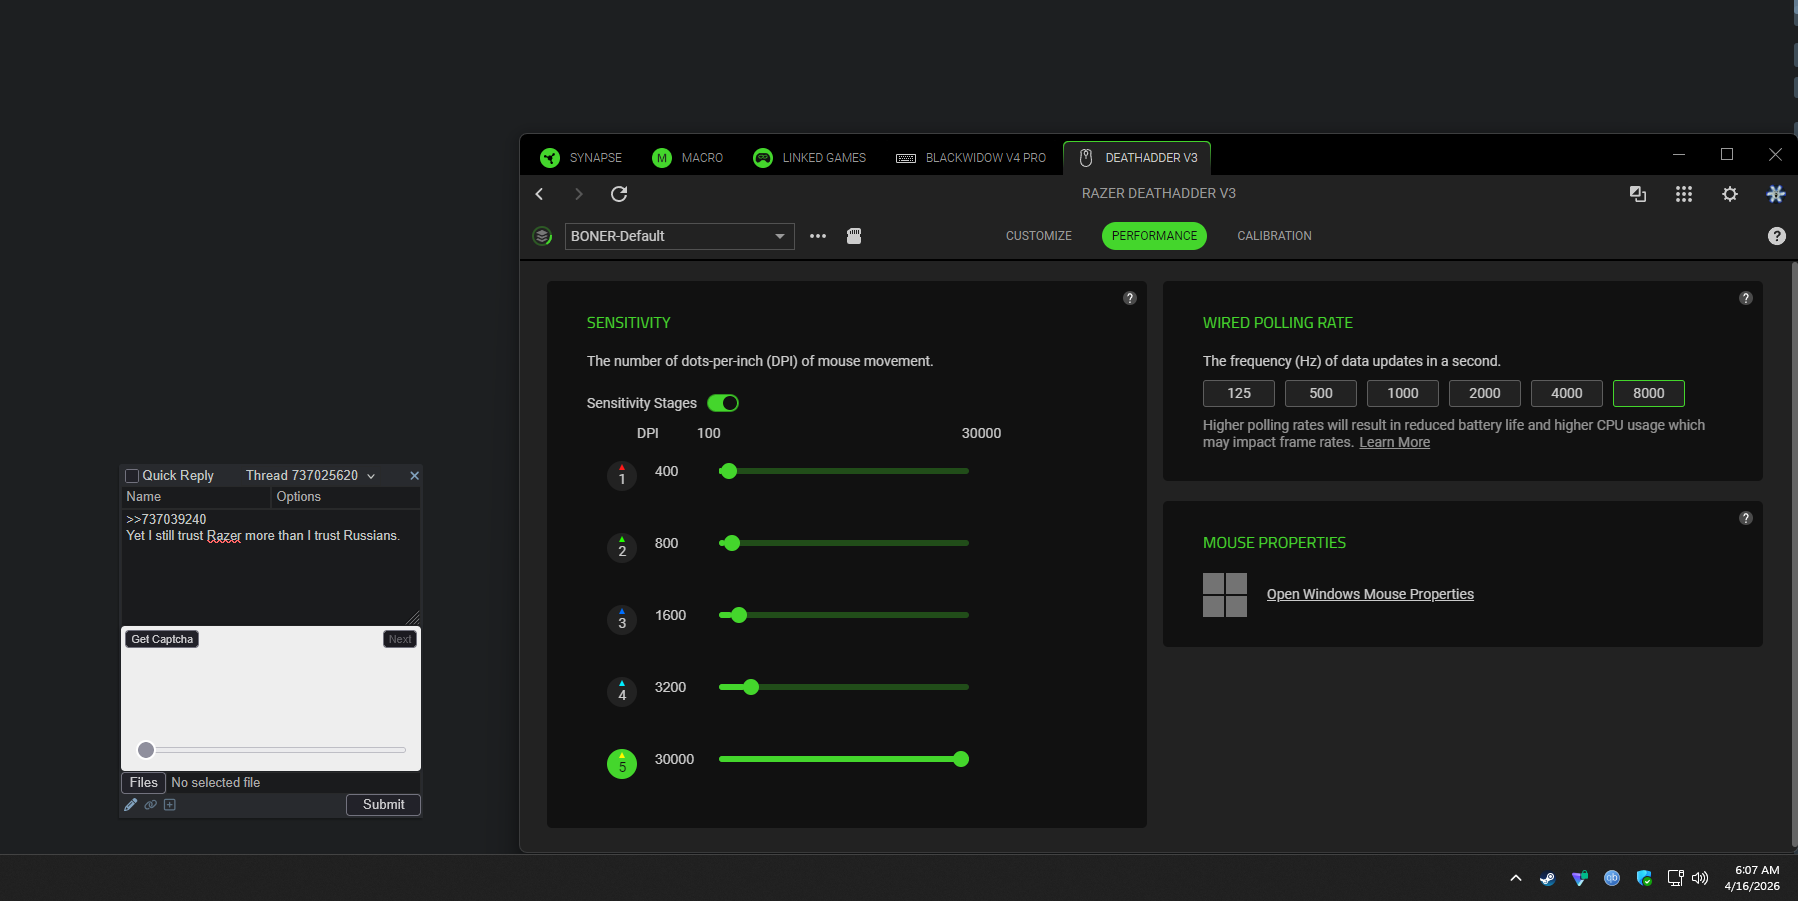The image size is (1798, 901).
Task: Set polling rate to 2000 Hz
Action: [x=1485, y=393]
